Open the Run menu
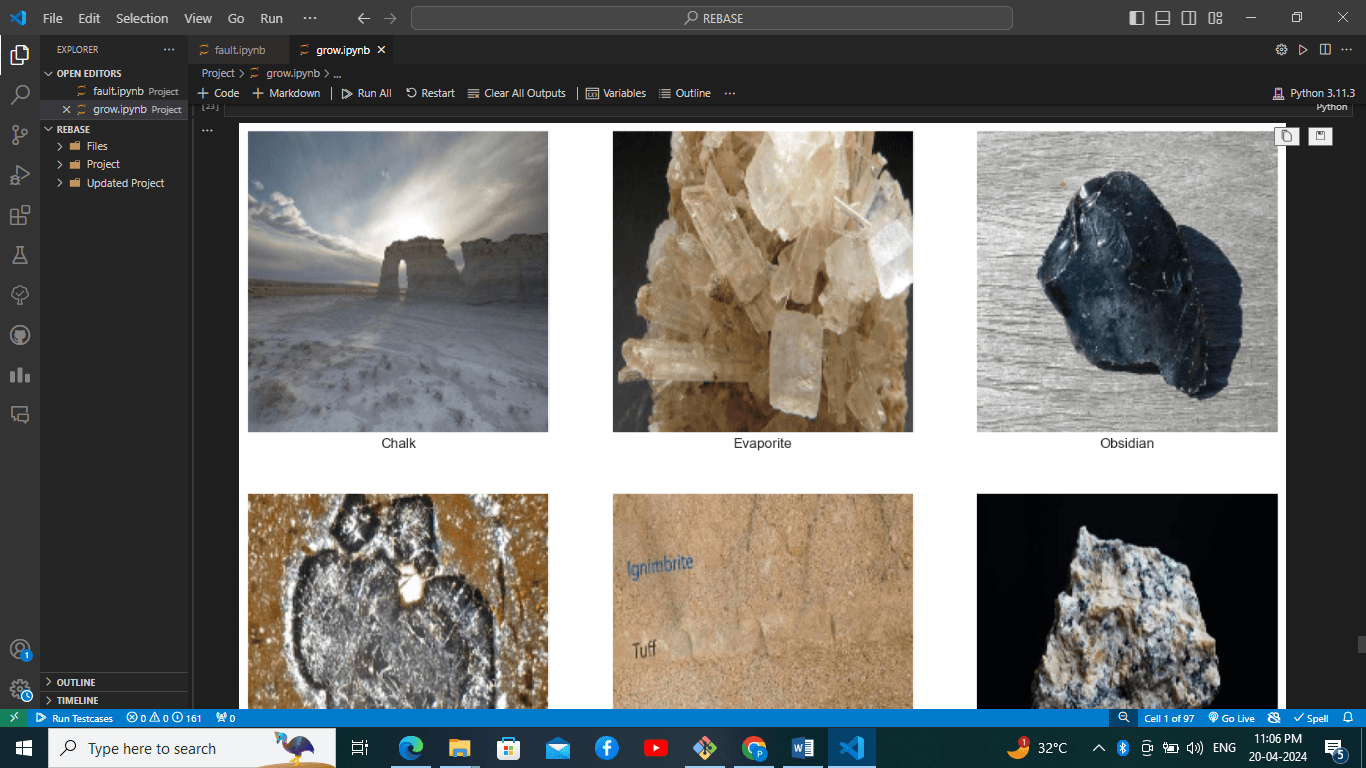The width and height of the screenshot is (1366, 768). coord(271,18)
